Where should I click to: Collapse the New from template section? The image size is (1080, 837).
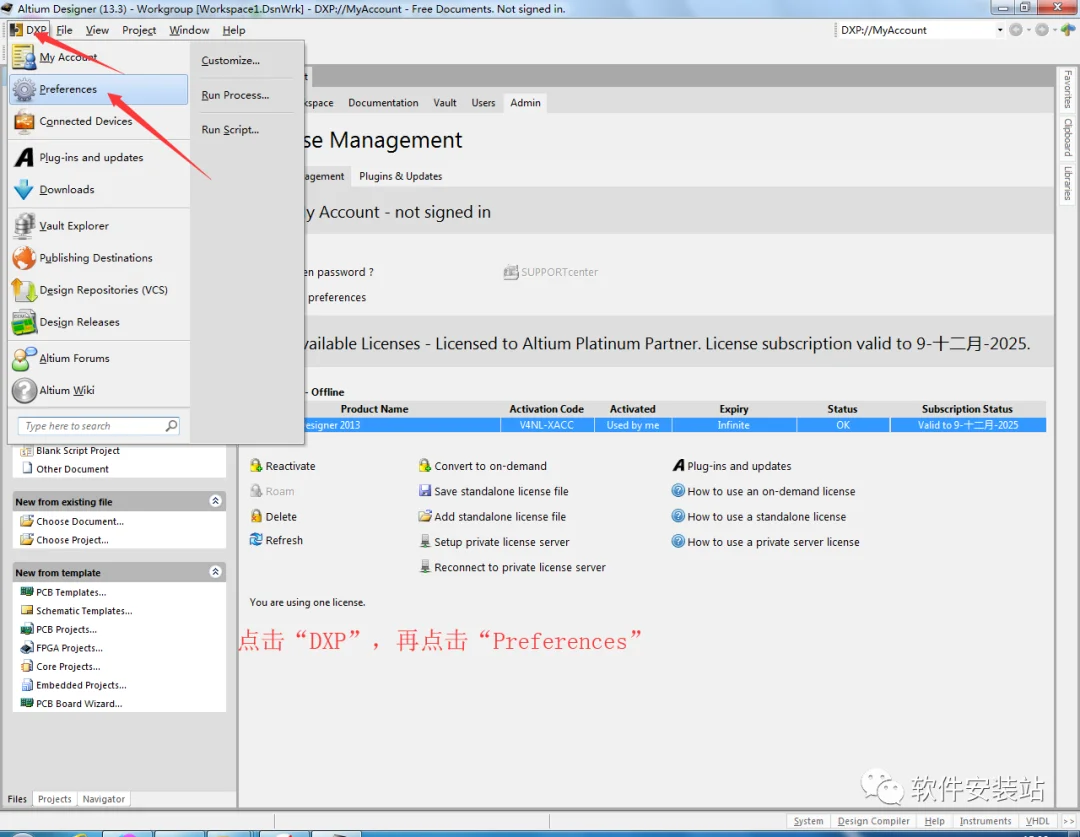click(x=215, y=572)
